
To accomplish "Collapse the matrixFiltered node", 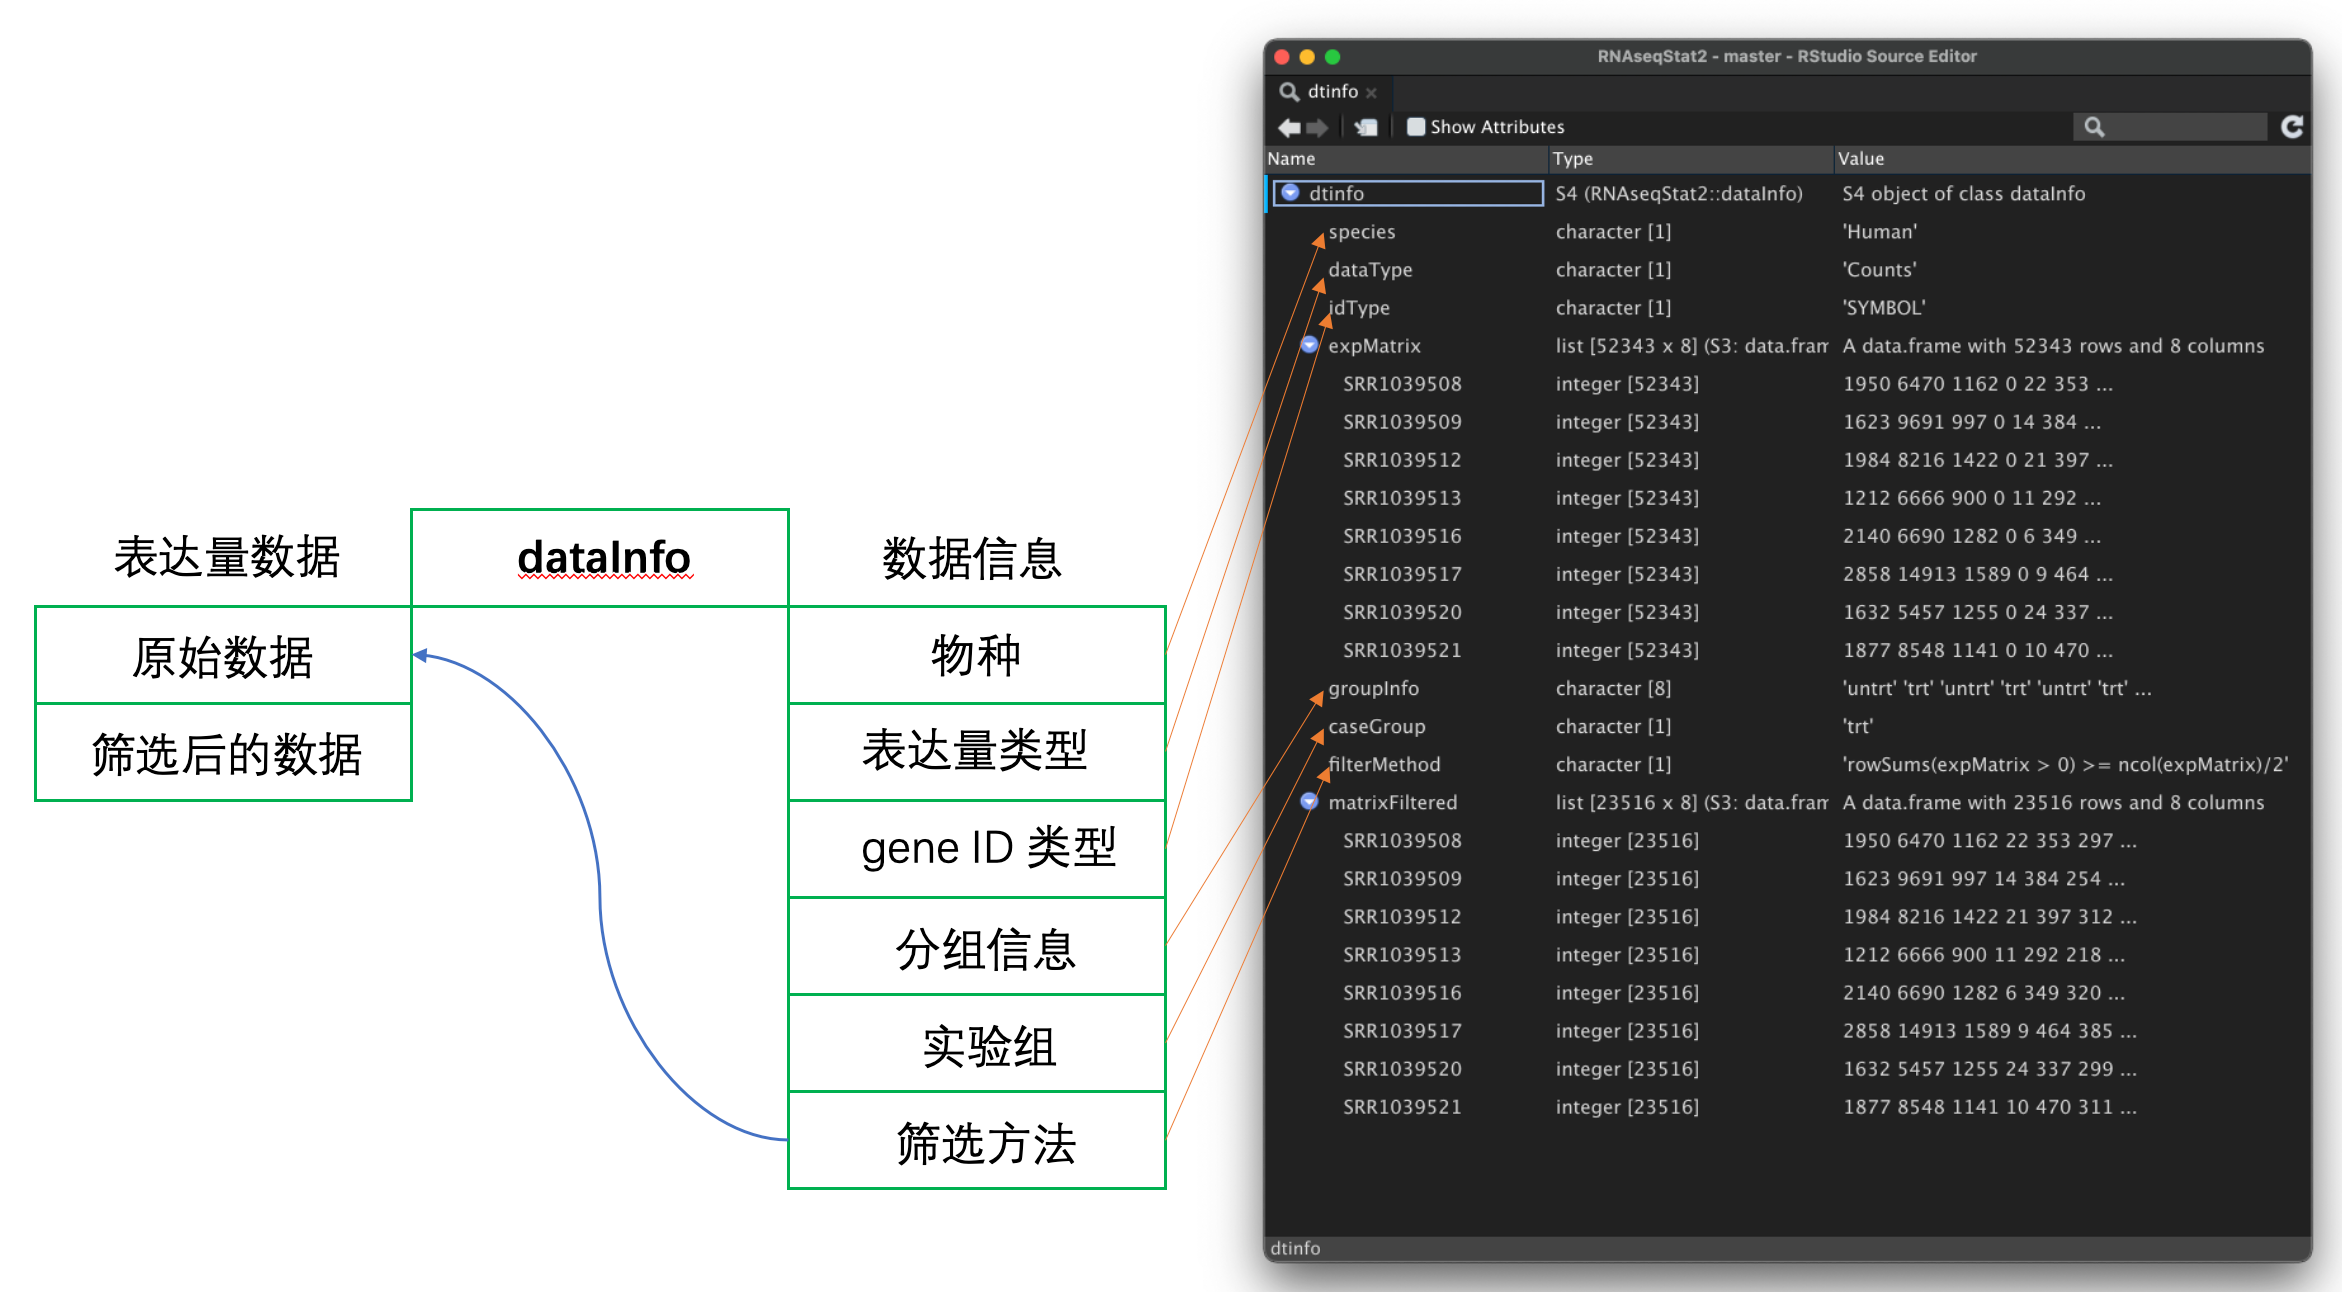I will pyautogui.click(x=1309, y=801).
